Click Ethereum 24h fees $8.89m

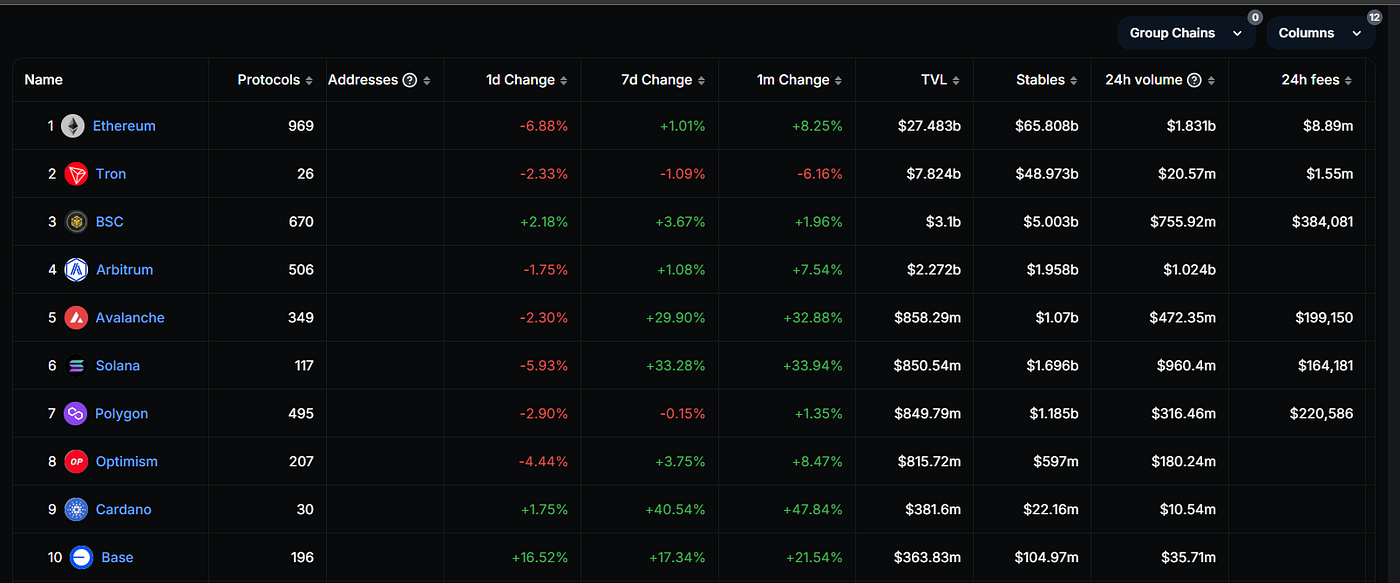1329,126
